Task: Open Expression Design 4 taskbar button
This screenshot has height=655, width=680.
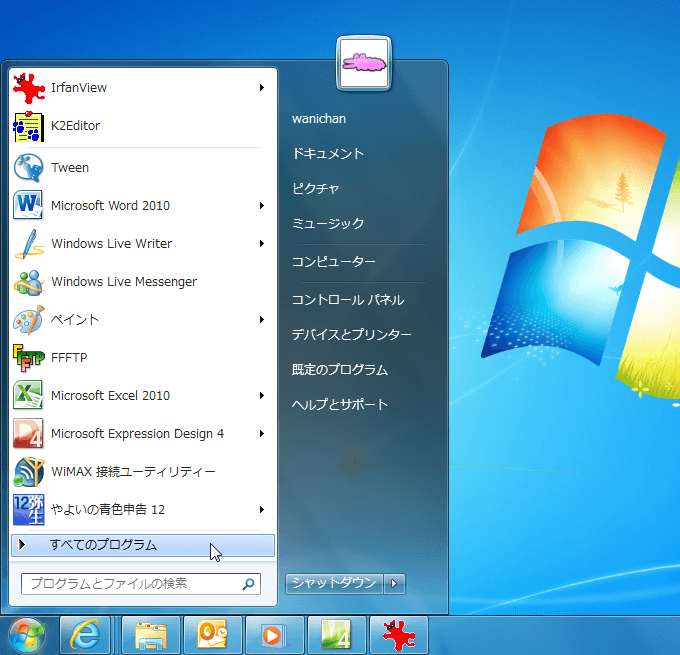Action: tap(337, 635)
